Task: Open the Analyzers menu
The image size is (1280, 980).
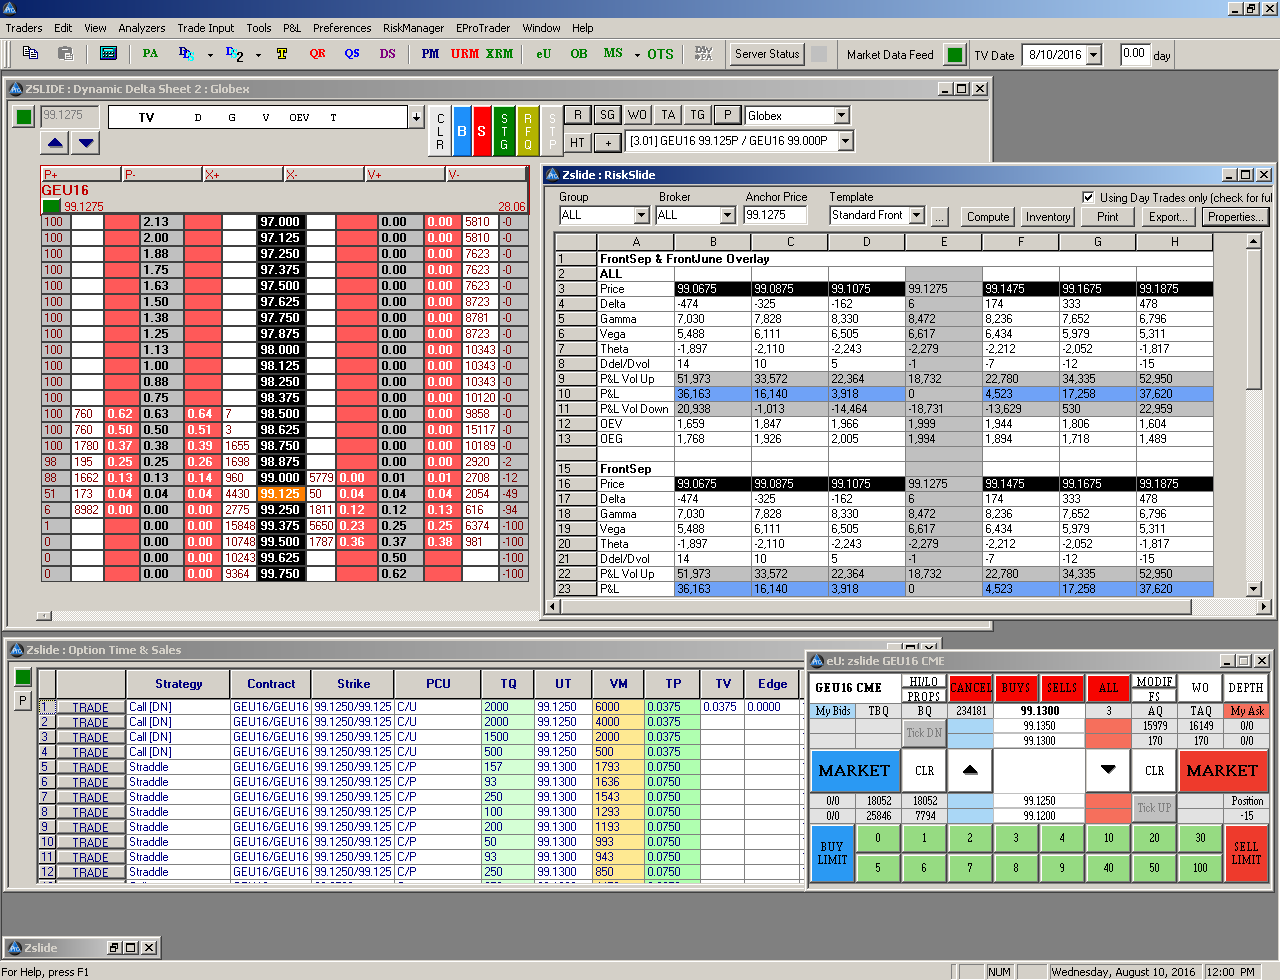Action: 142,28
